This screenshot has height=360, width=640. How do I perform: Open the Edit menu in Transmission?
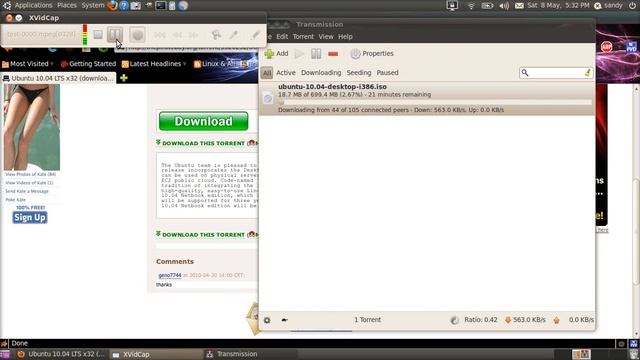[x=282, y=37]
